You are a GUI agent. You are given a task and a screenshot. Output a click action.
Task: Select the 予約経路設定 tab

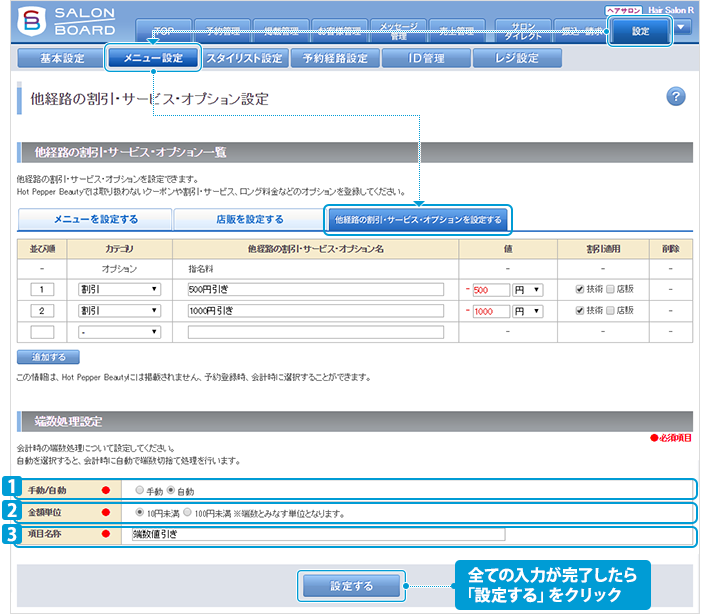(x=336, y=58)
